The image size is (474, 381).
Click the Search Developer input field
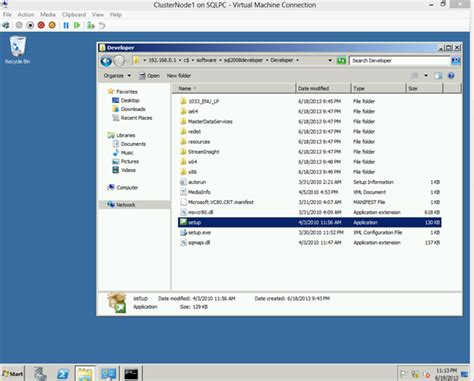click(400, 61)
